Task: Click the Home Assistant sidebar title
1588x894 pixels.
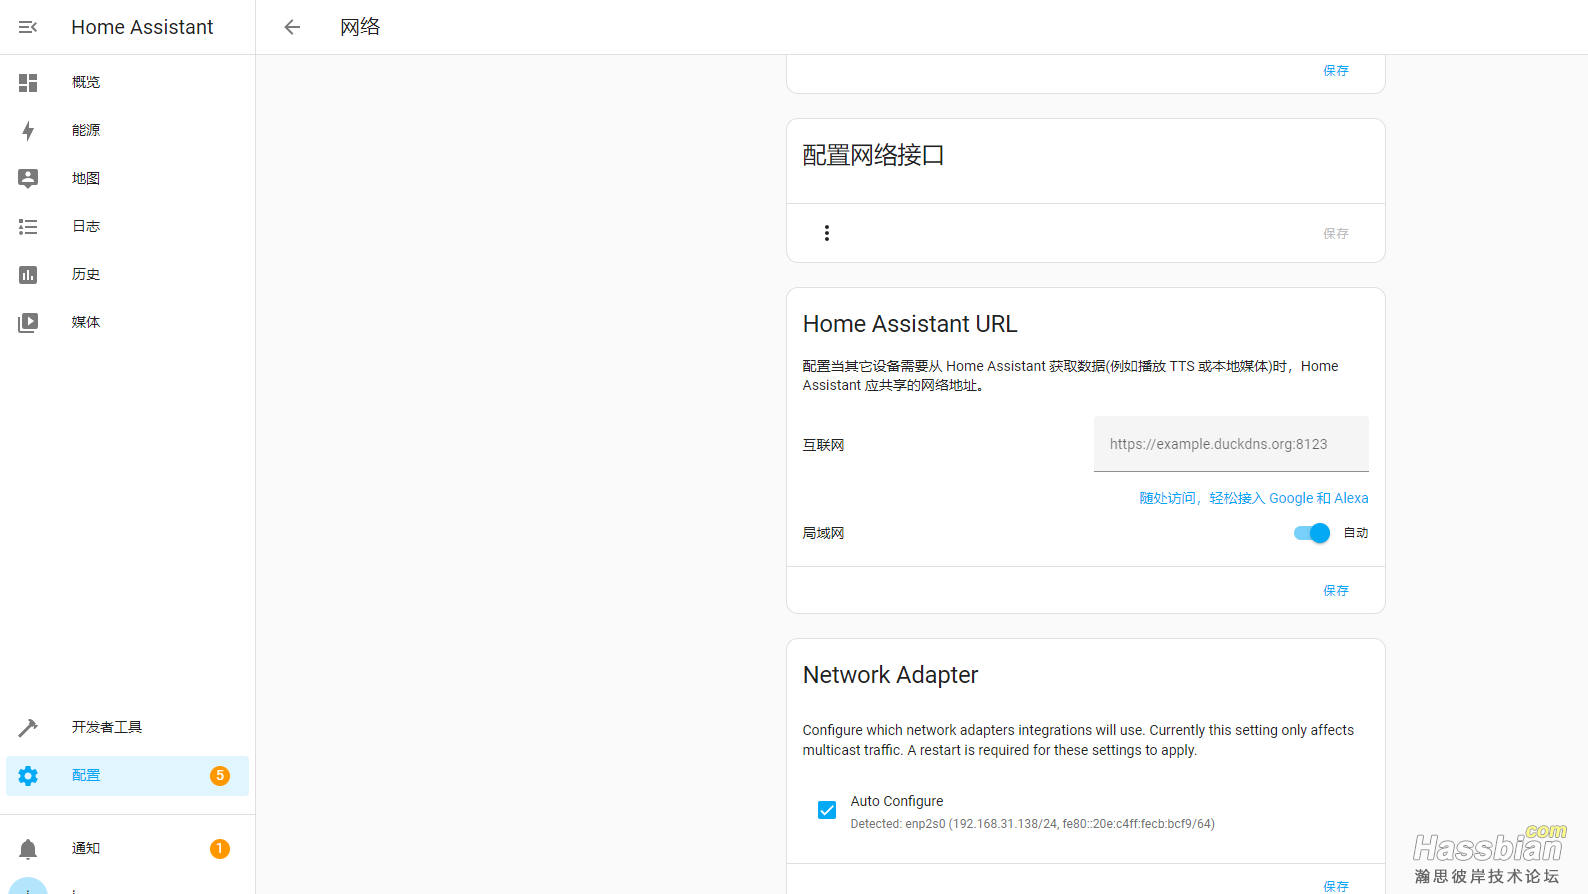Action: (142, 27)
